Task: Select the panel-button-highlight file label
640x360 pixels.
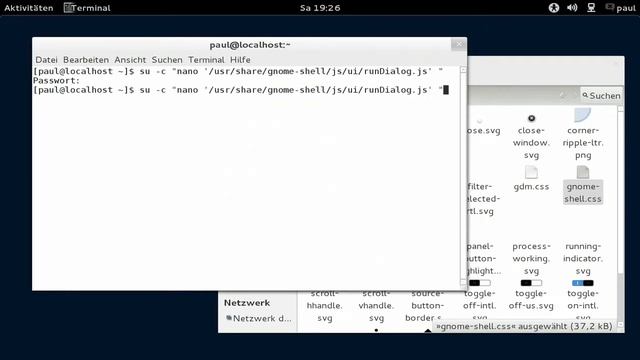Action: click(x=483, y=258)
